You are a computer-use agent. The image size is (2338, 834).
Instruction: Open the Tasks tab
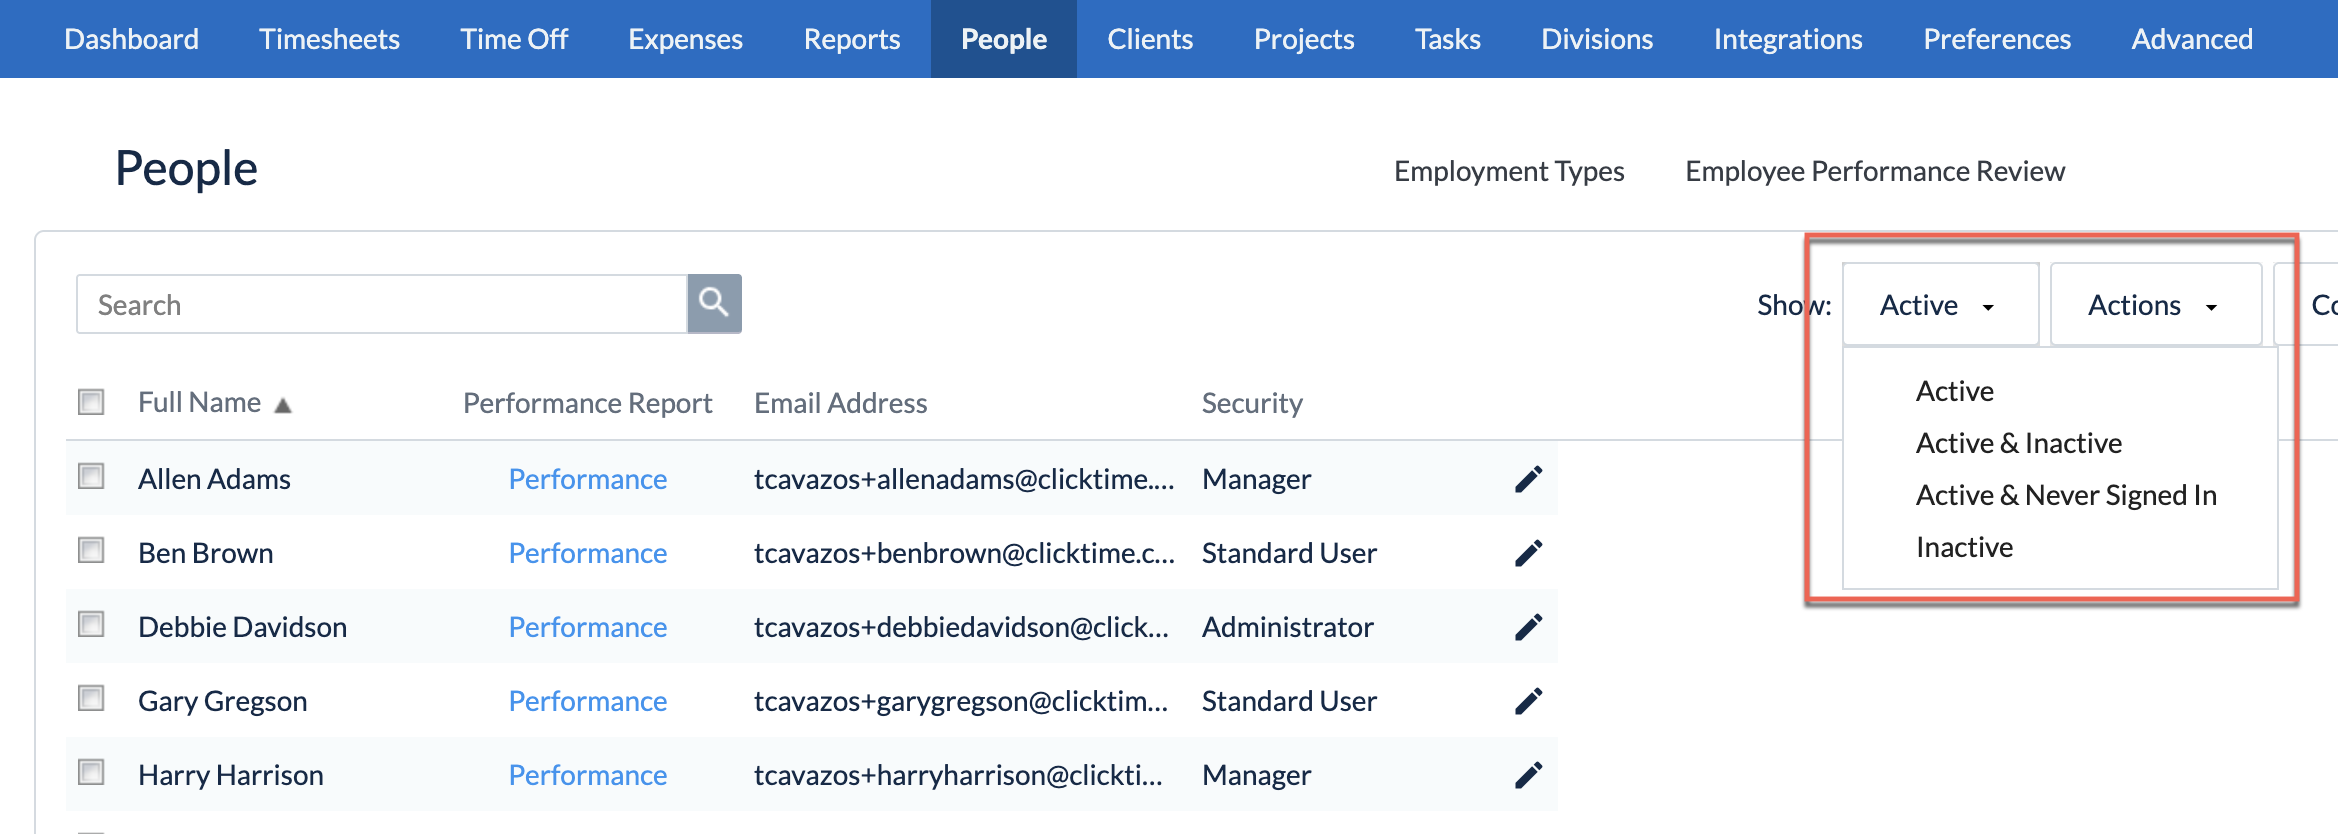pyautogui.click(x=1447, y=39)
